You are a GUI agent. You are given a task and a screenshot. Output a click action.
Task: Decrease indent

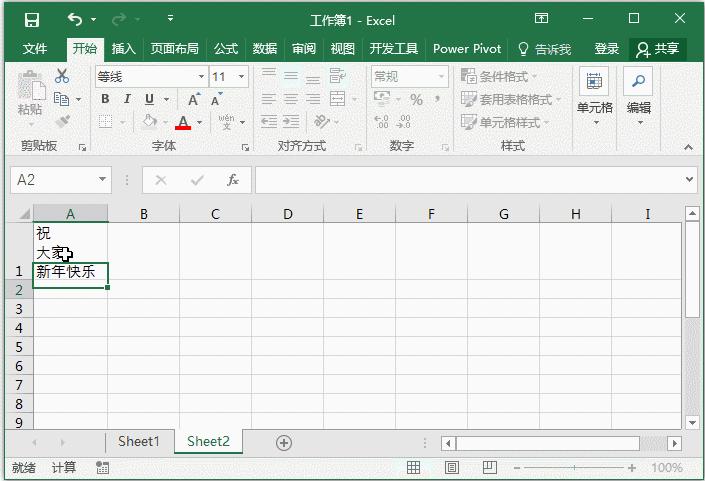click(x=269, y=121)
